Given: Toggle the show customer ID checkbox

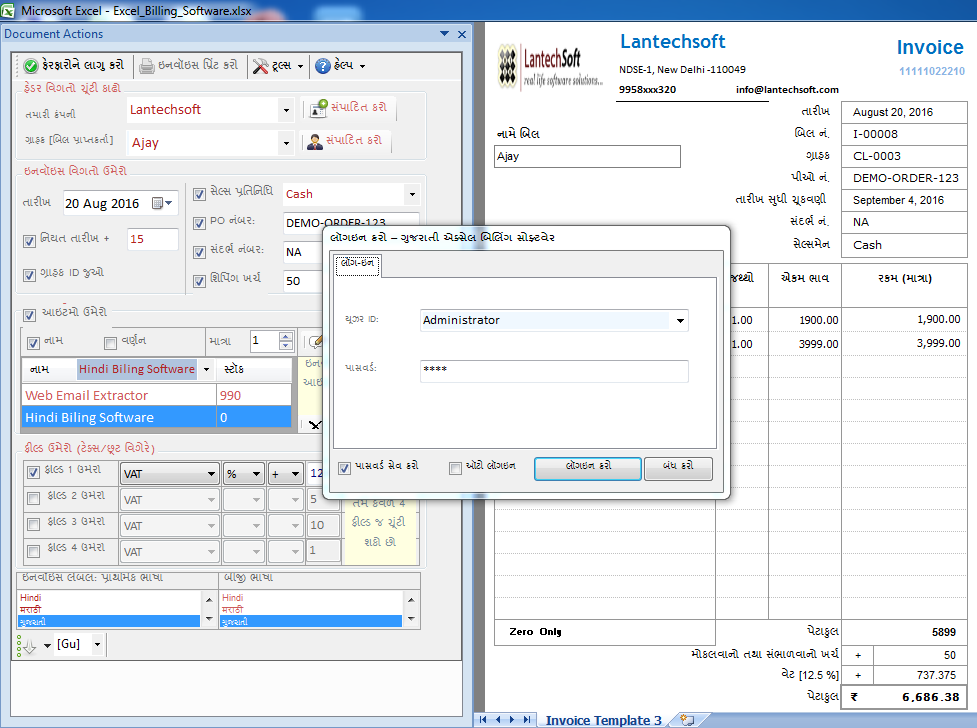Looking at the screenshot, I should [29, 275].
